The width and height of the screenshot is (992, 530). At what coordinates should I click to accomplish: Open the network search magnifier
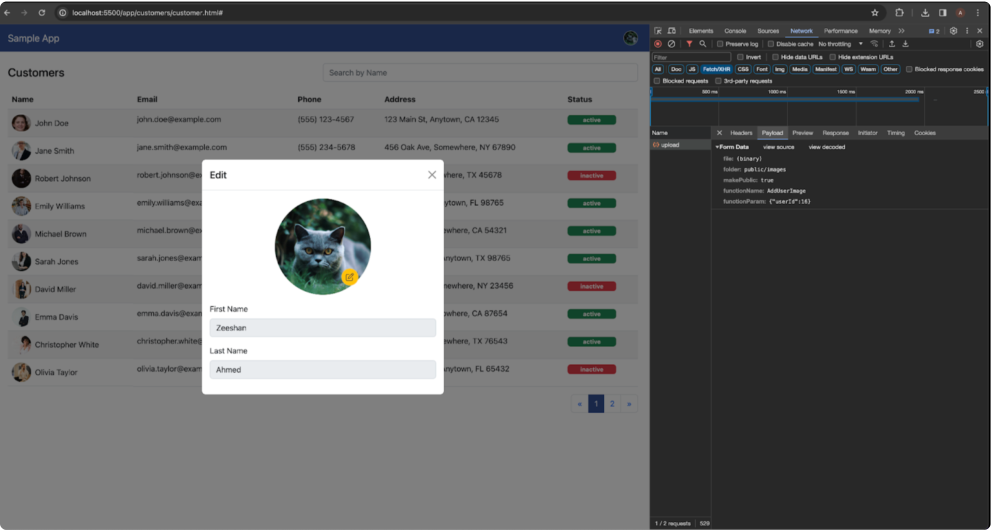click(703, 44)
